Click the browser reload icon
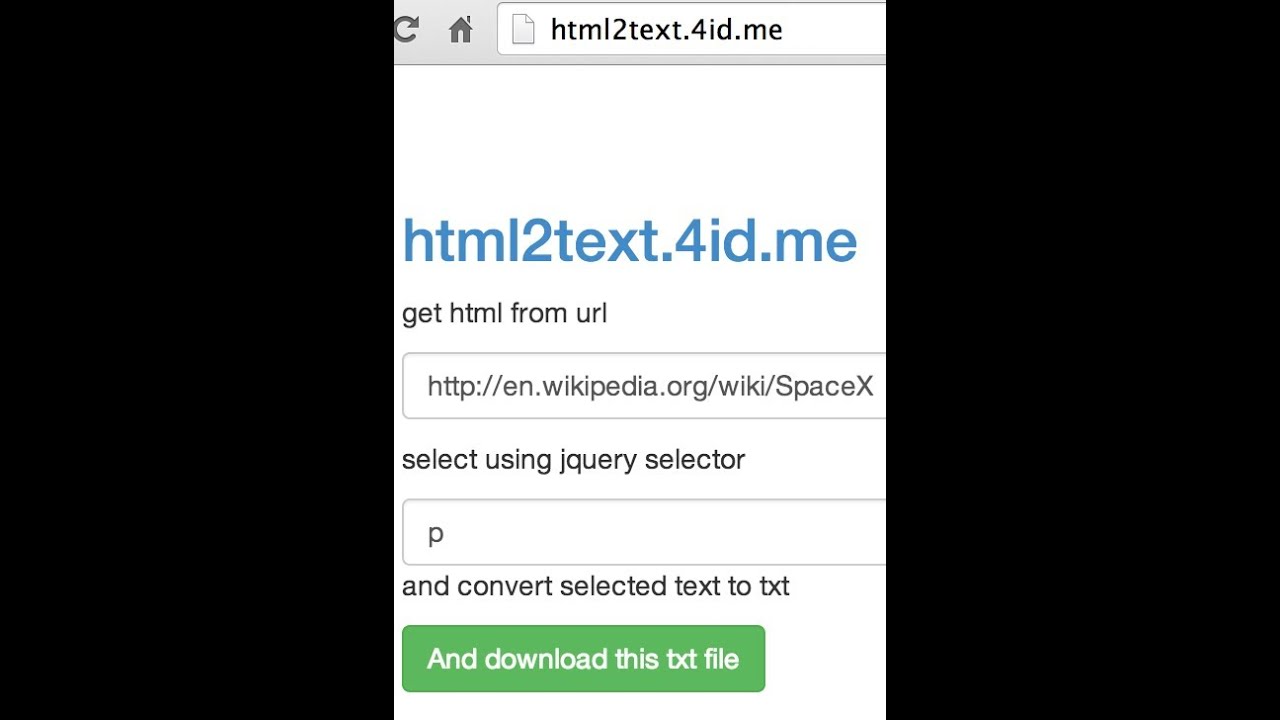1280x720 pixels. (x=405, y=29)
